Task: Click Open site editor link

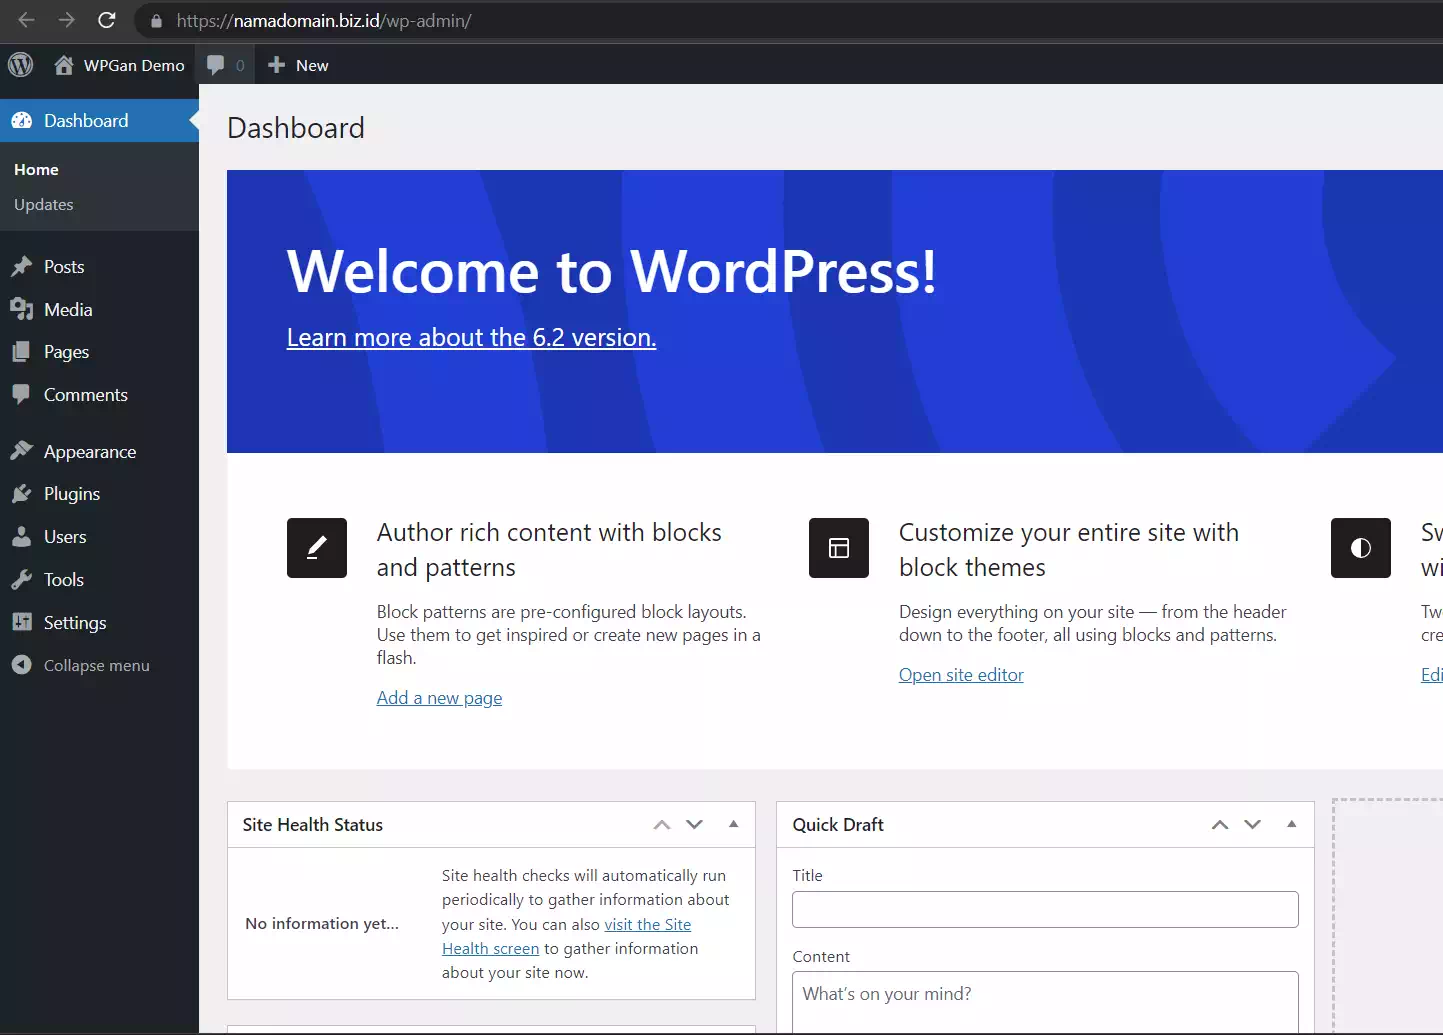Action: click(961, 675)
